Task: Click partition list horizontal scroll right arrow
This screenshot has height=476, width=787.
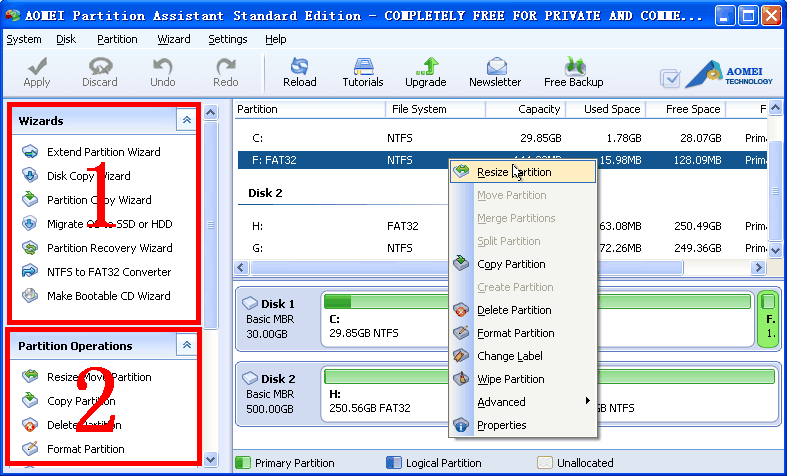Action: point(758,268)
